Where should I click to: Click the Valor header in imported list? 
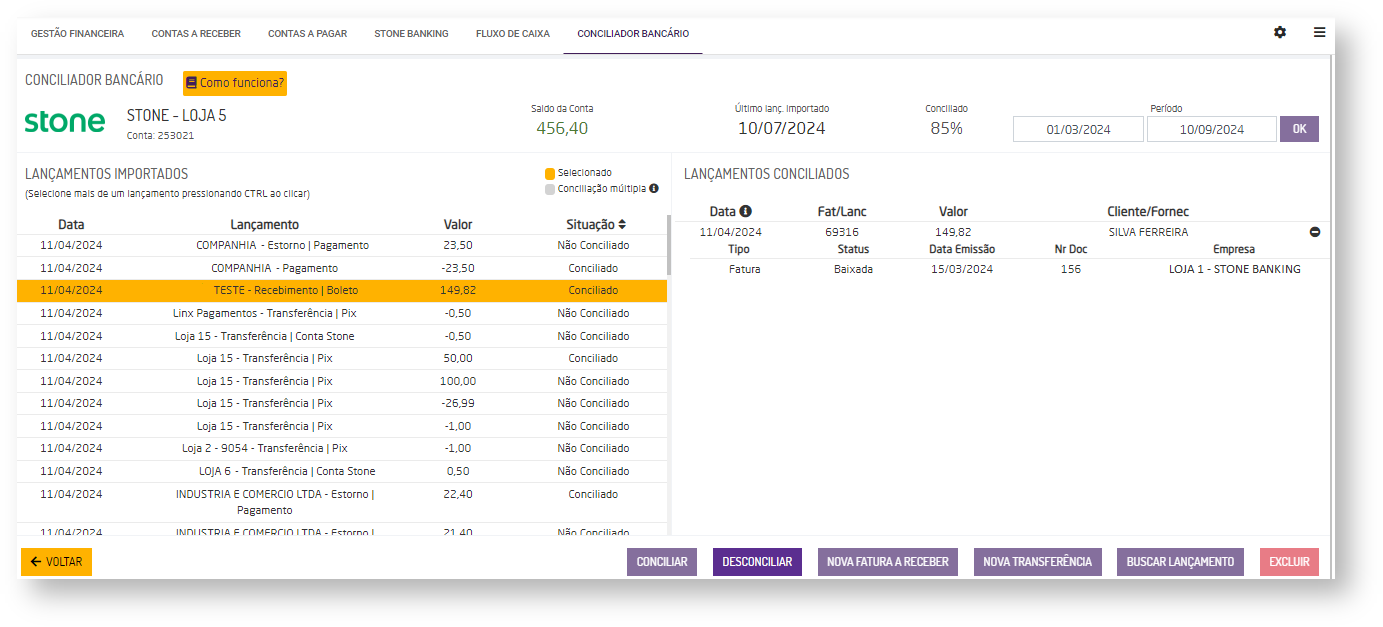click(458, 224)
